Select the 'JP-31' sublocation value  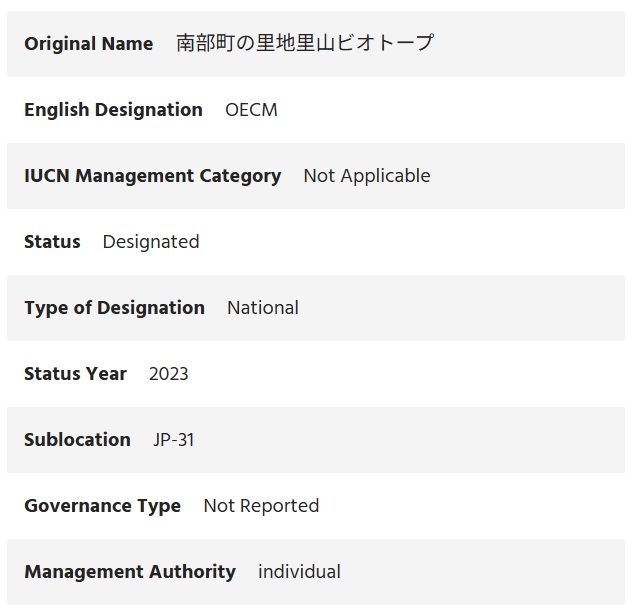click(174, 440)
